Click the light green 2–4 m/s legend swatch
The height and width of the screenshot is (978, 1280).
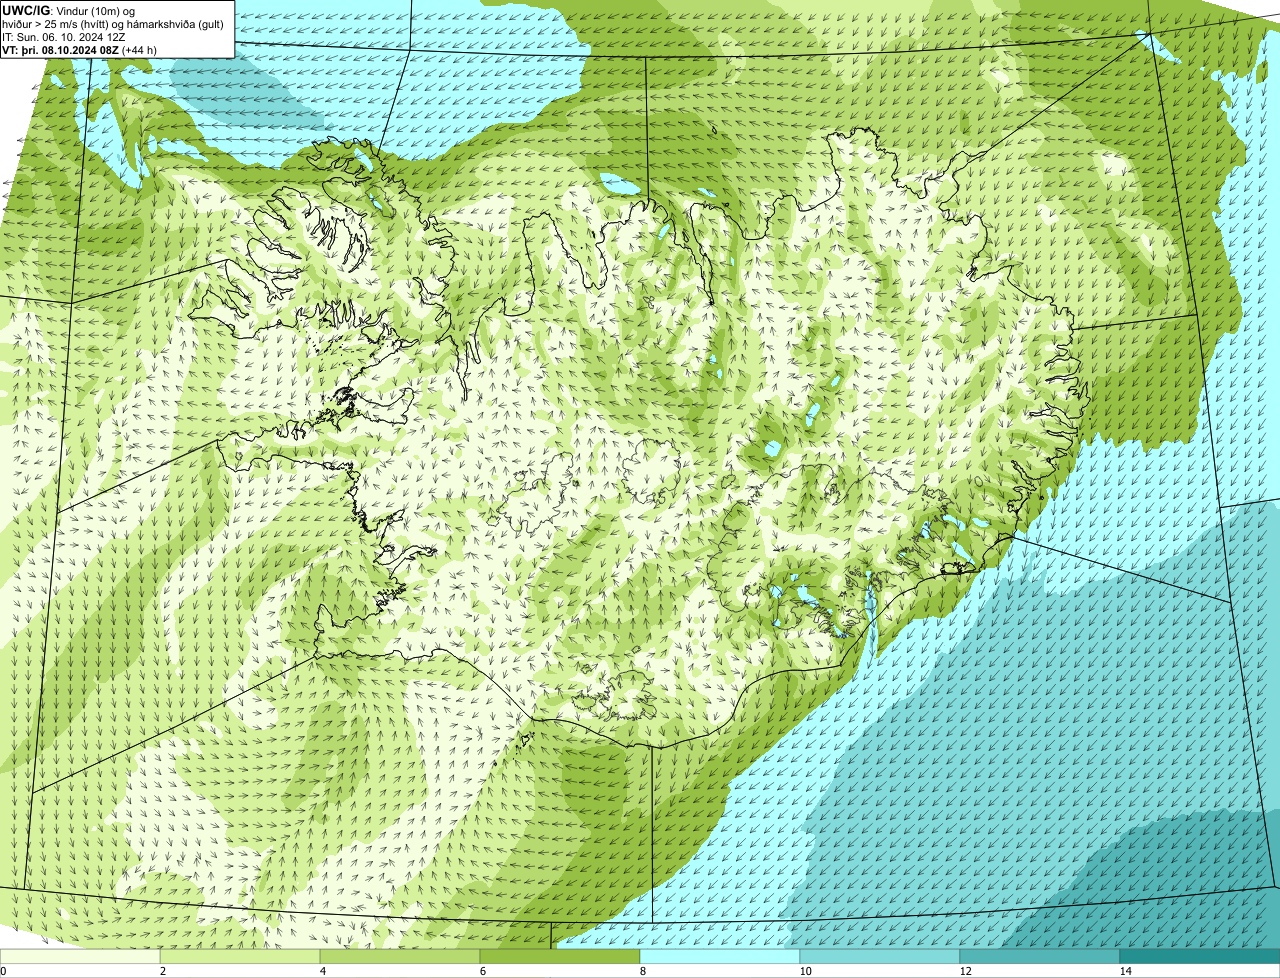240,956
